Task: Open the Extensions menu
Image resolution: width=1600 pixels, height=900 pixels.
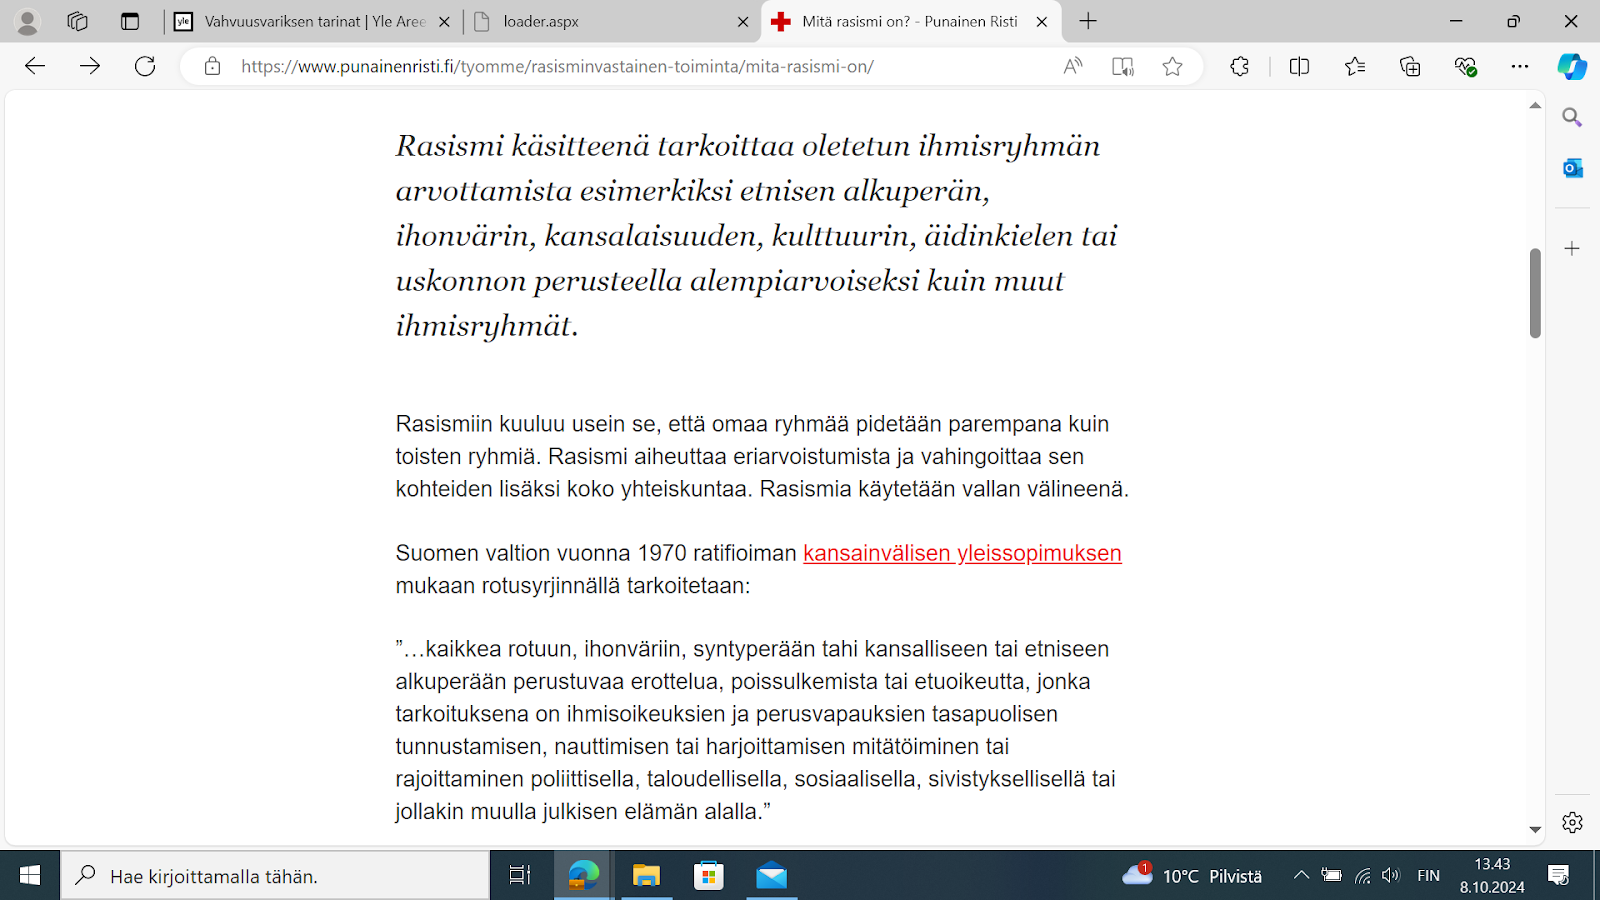Action: (x=1240, y=66)
